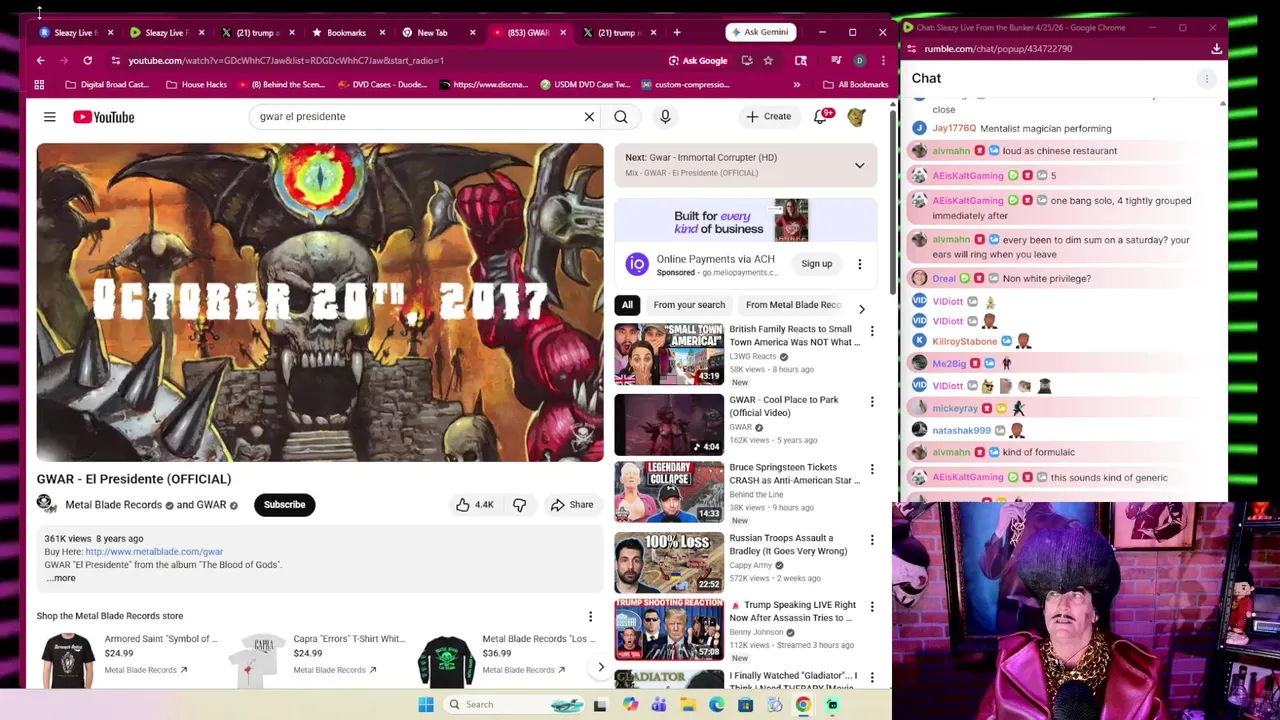Viewport: 1280px width, 720px height.
Task: Open YouTube notifications bell
Action: pyautogui.click(x=821, y=117)
